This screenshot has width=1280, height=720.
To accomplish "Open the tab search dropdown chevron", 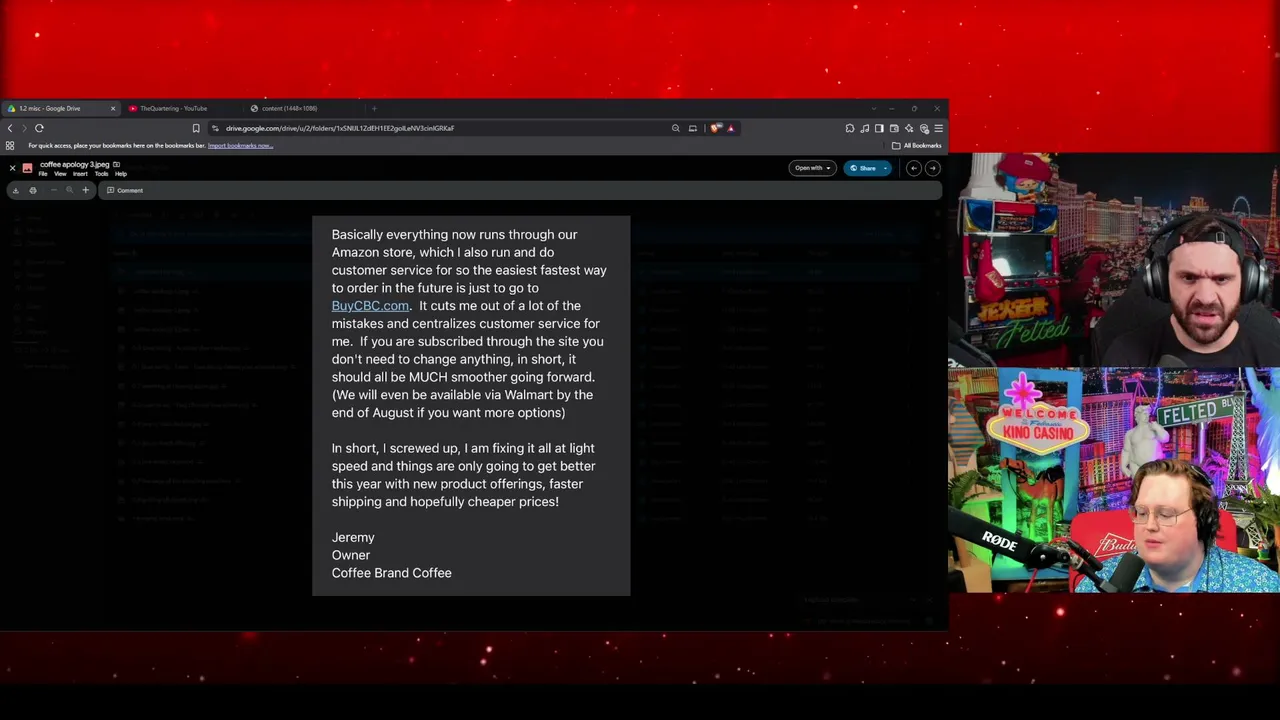I will point(873,108).
